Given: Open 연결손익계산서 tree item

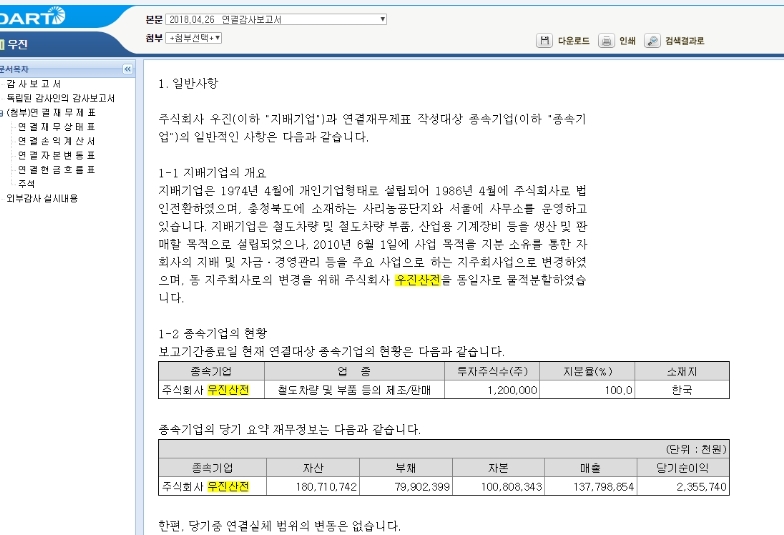Looking at the screenshot, I should [56, 141].
